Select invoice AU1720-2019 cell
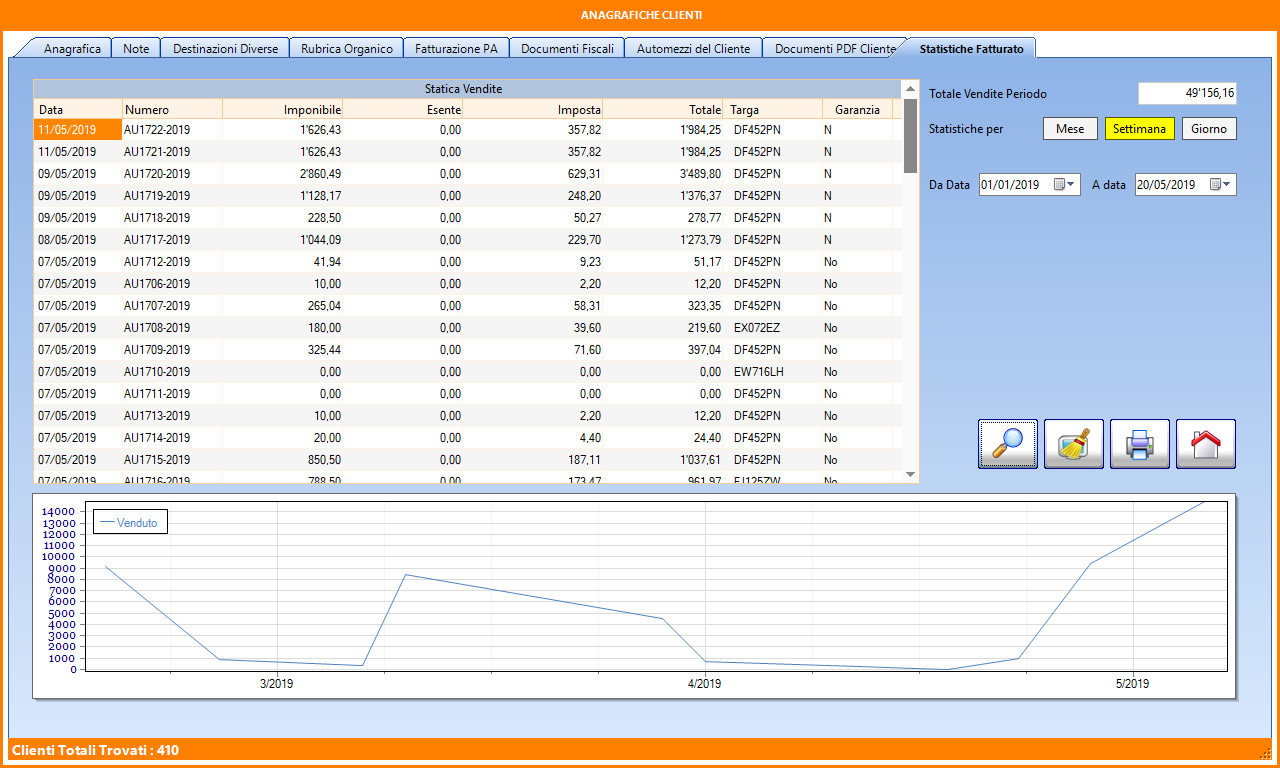The height and width of the screenshot is (768, 1280). tap(172, 174)
